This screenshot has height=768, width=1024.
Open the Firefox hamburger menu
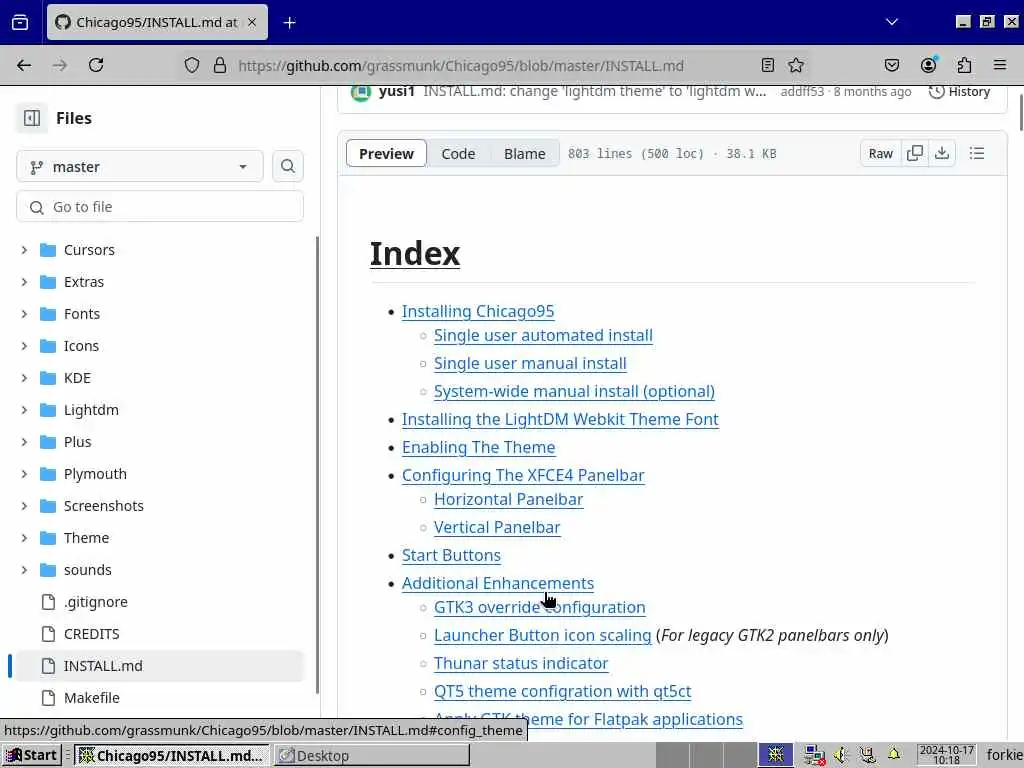[x=1000, y=65]
